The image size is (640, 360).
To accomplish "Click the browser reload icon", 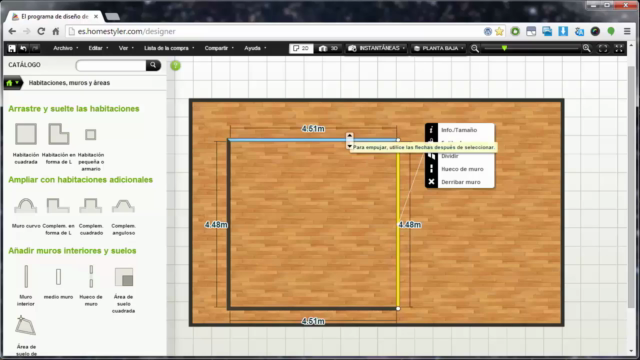I will (x=41, y=31).
